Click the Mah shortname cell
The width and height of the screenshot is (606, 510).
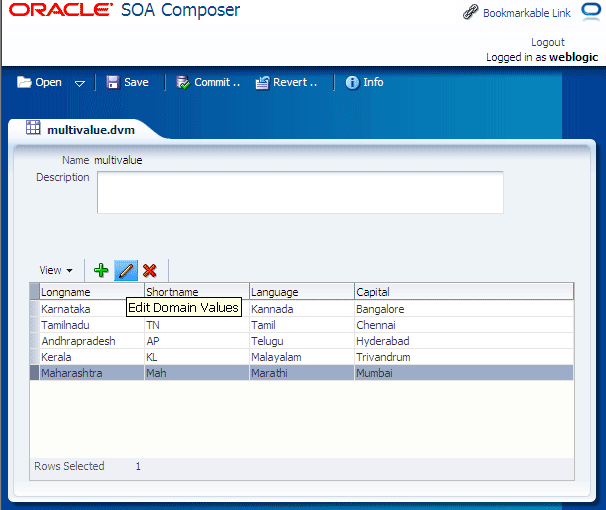(197, 373)
